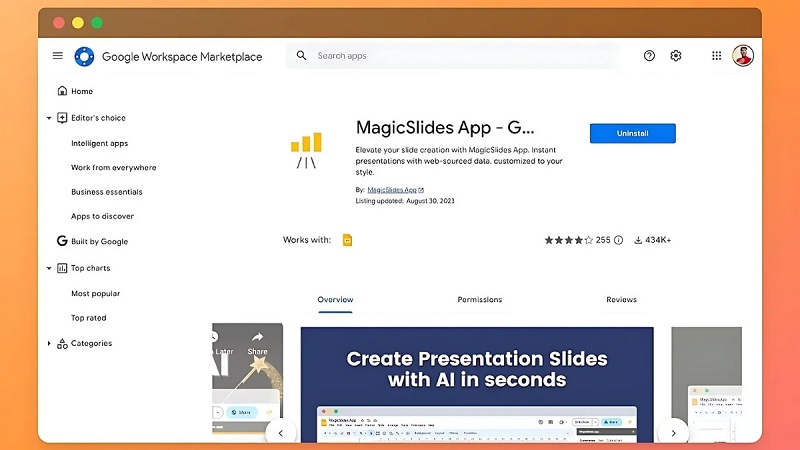800x450 pixels.
Task: Open Apps to discover category
Action: pos(102,216)
